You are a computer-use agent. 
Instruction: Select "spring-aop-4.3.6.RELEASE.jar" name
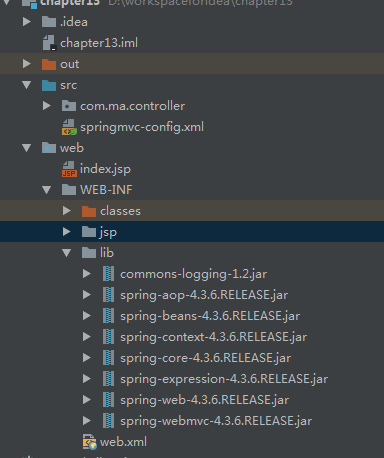204,295
